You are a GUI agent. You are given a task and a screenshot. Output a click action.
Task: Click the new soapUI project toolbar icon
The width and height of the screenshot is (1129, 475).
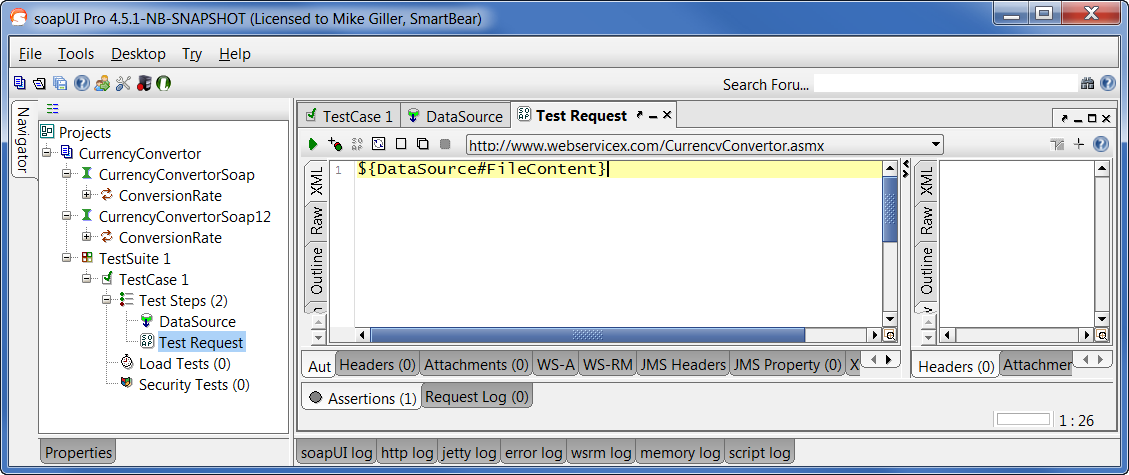19,83
